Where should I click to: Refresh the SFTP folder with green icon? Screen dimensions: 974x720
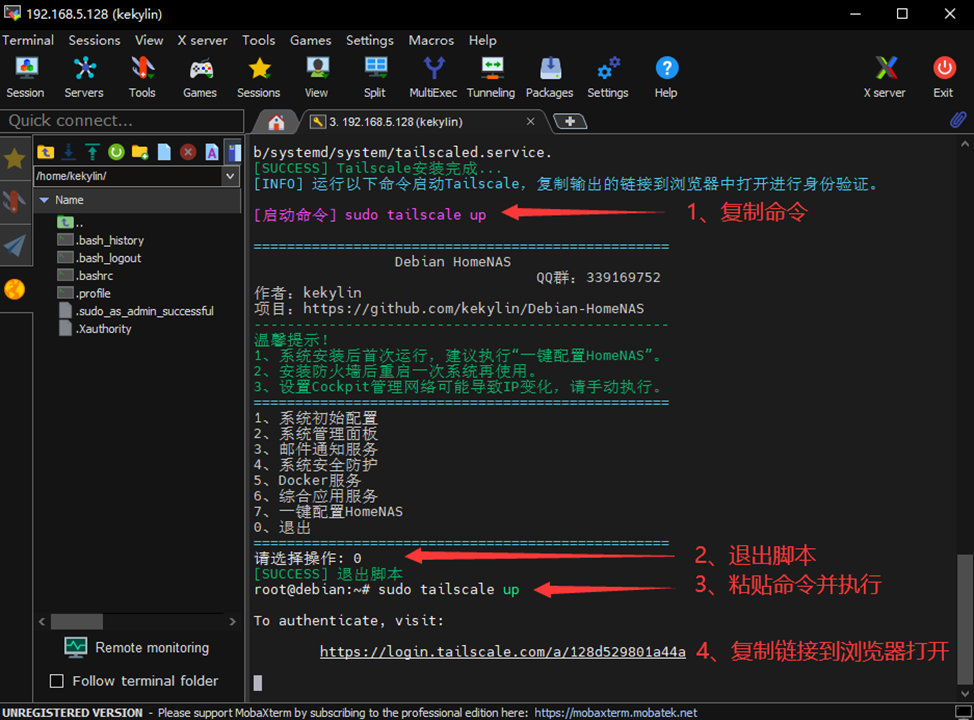[116, 152]
